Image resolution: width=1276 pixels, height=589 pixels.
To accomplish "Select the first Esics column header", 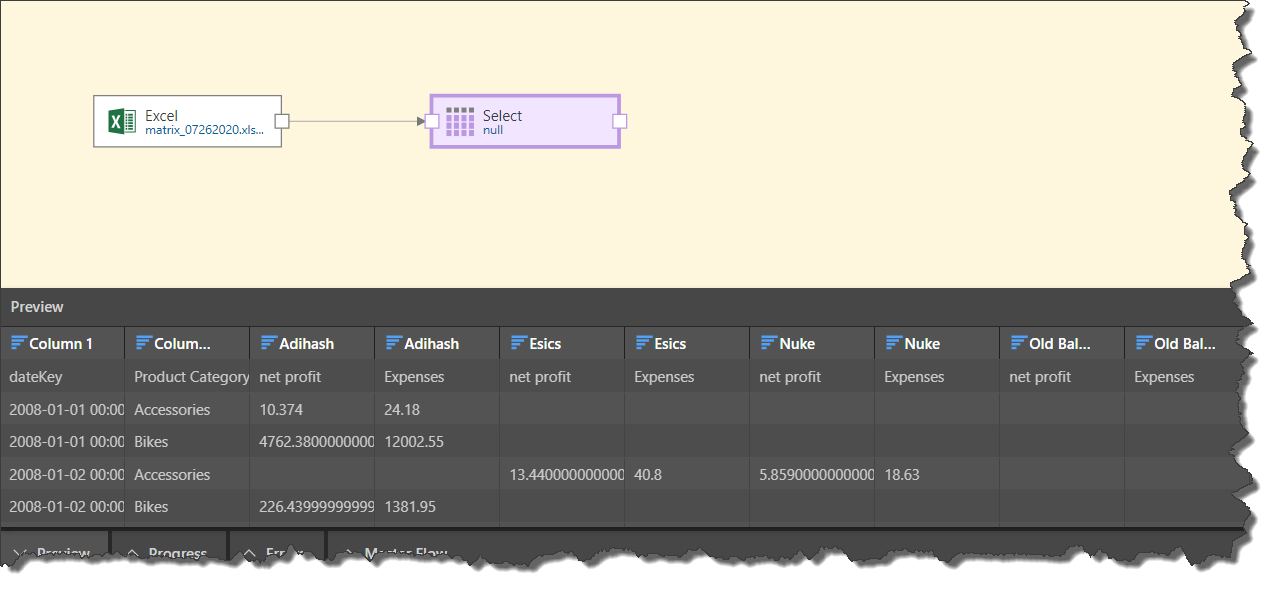I will click(545, 343).
